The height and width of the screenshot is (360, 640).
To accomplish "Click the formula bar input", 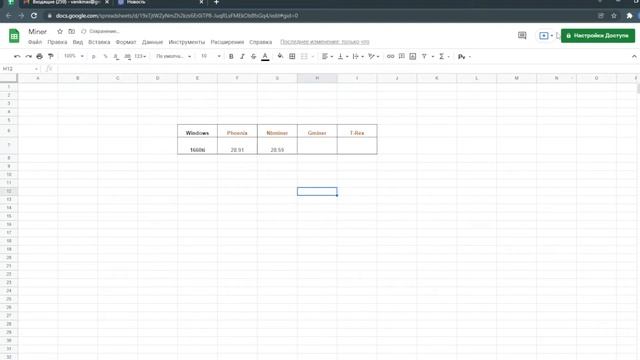I will [x=347, y=69].
